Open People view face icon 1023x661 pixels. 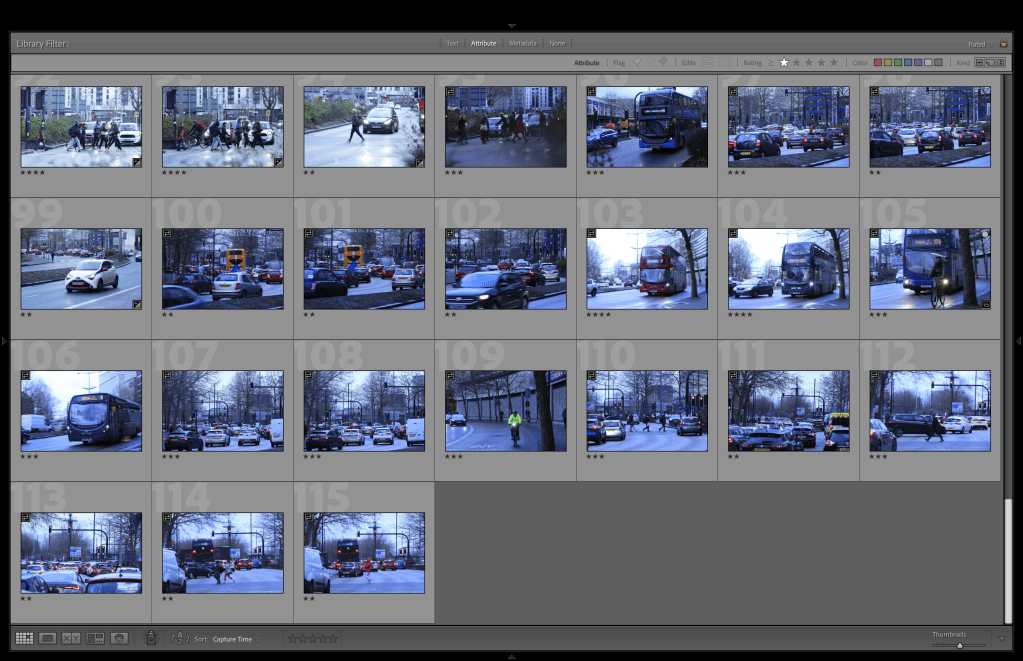pos(119,638)
